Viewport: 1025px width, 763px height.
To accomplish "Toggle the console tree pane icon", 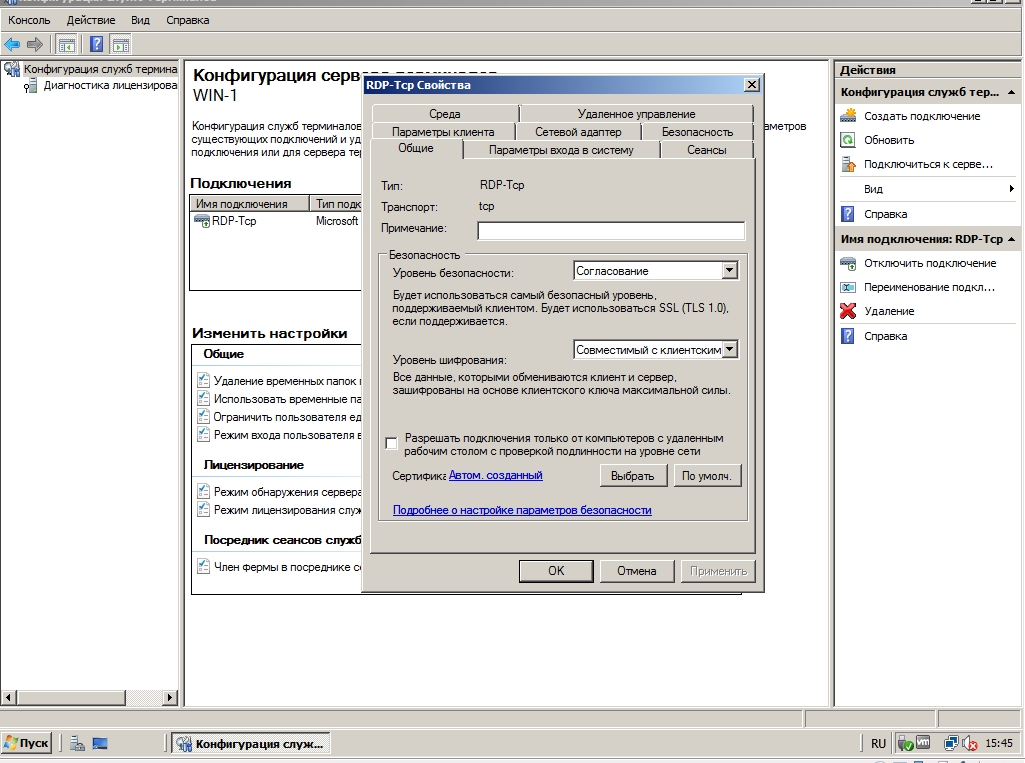I will 67,44.
